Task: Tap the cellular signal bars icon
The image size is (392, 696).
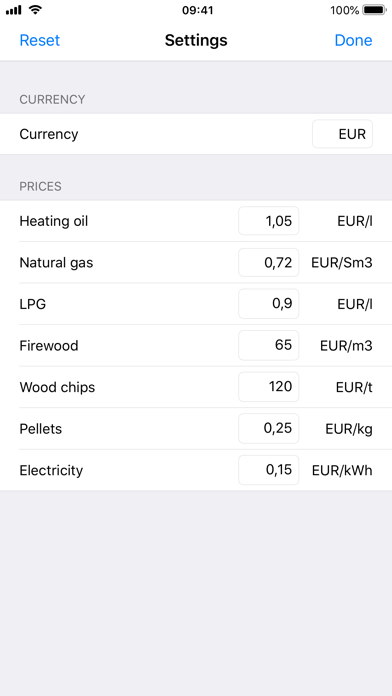Action: pyautogui.click(x=14, y=10)
